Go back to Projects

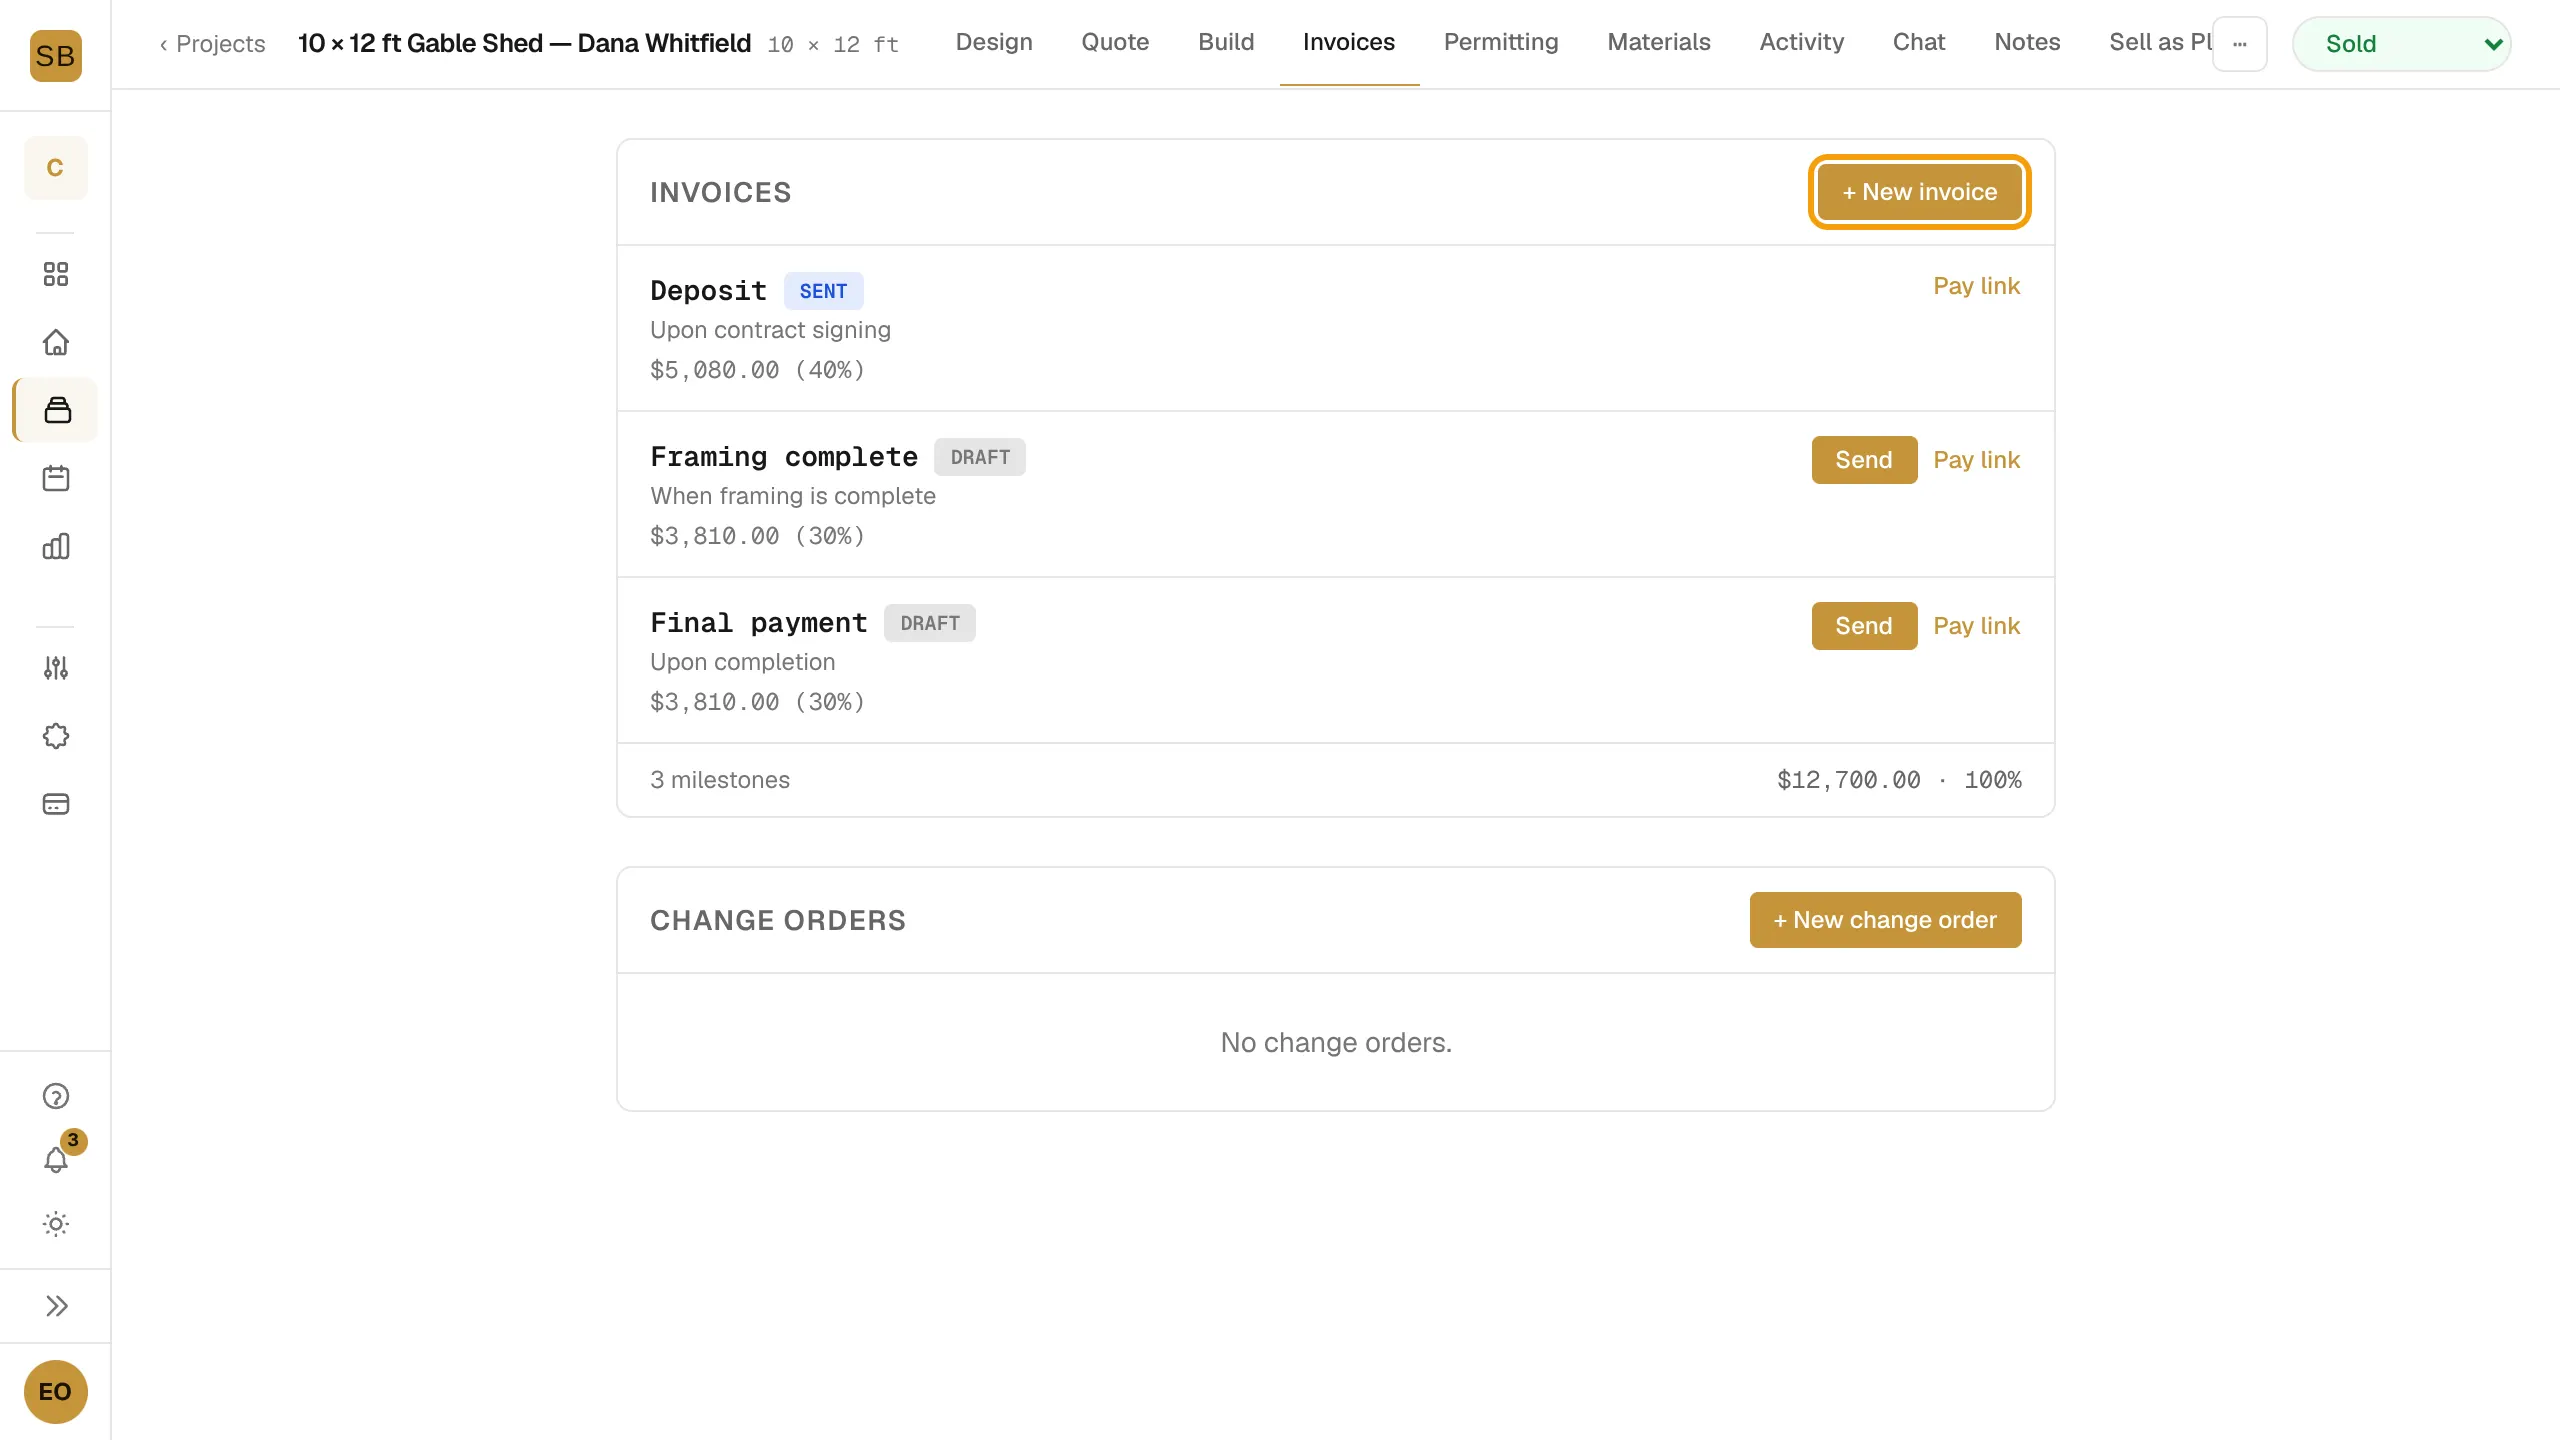pos(213,44)
